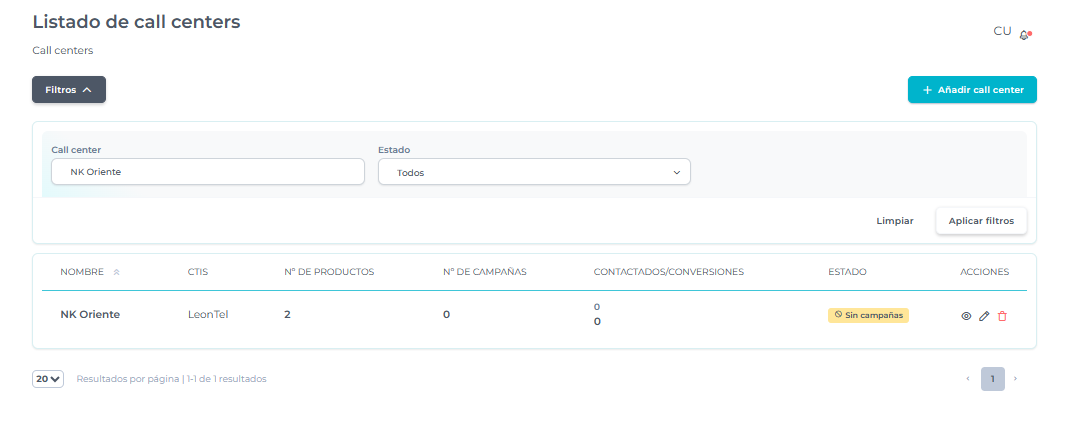Open notifications bell icon
This screenshot has height=429, width=1071.
(1025, 34)
